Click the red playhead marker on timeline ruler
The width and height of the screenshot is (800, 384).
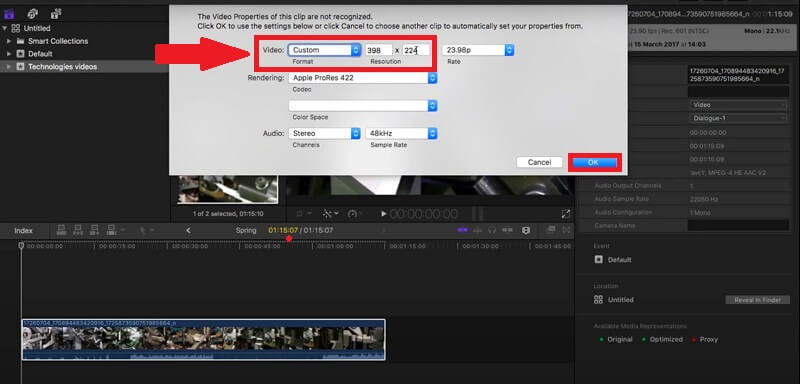pos(289,239)
